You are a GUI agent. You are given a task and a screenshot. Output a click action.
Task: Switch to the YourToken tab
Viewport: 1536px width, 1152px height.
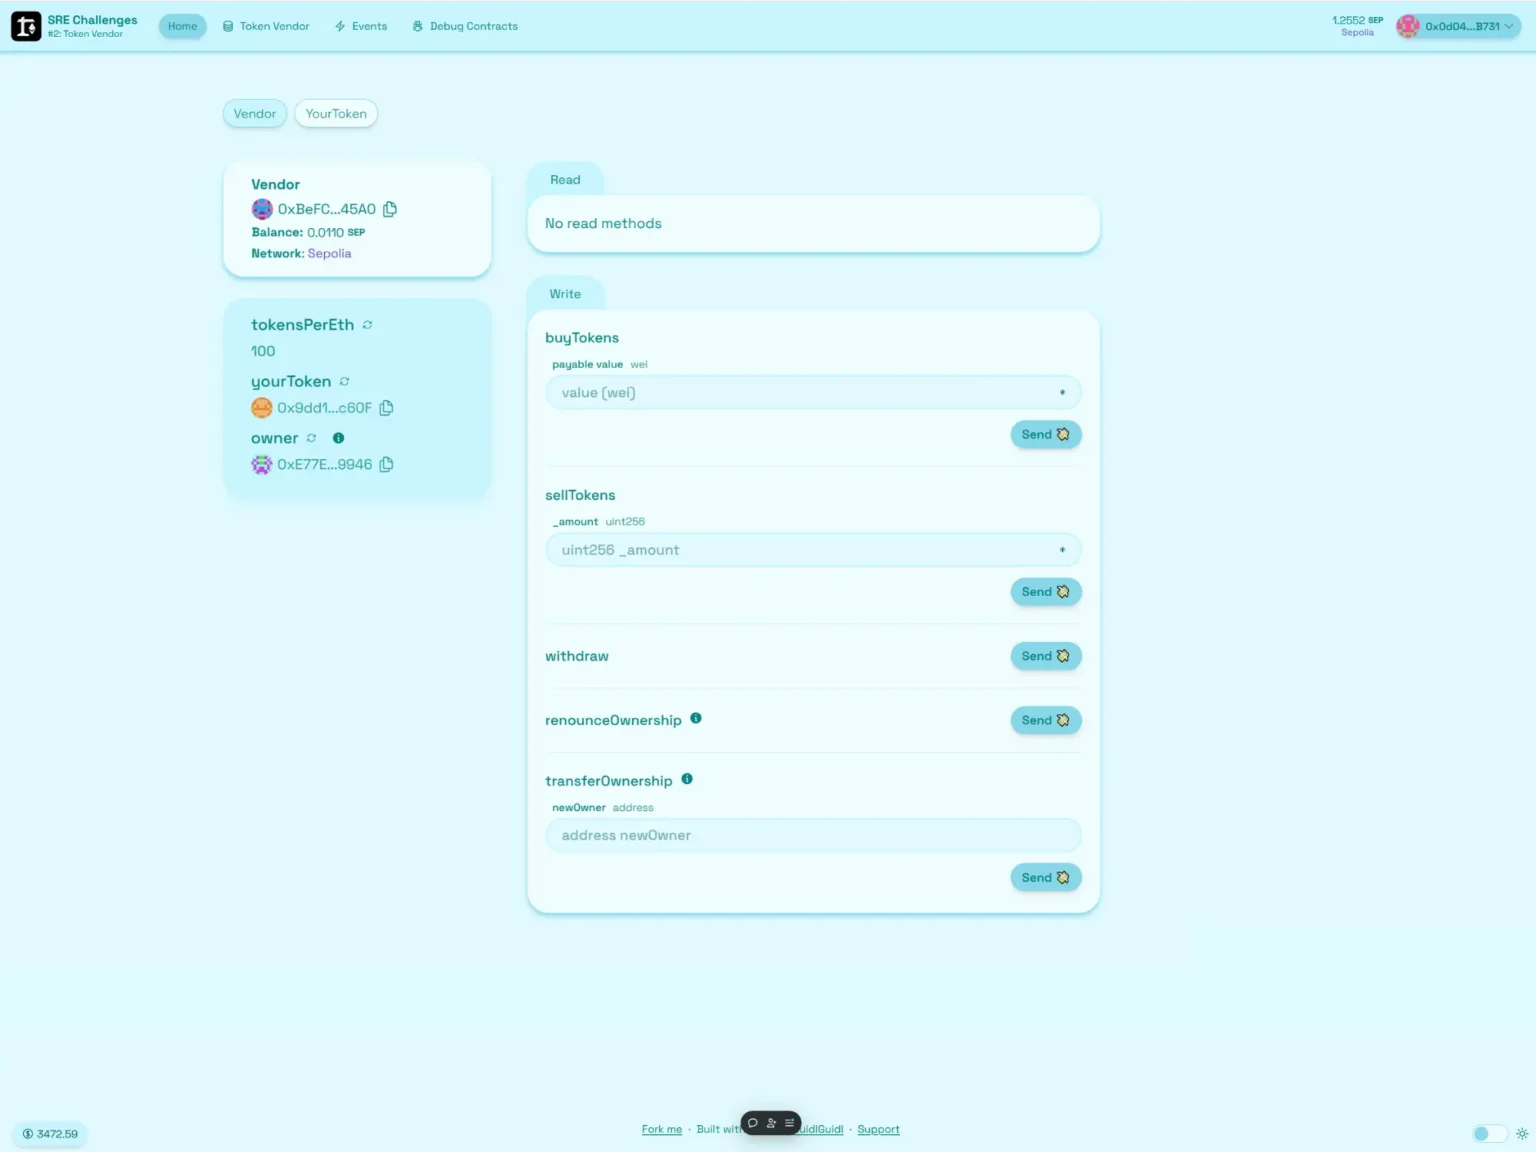[335, 113]
